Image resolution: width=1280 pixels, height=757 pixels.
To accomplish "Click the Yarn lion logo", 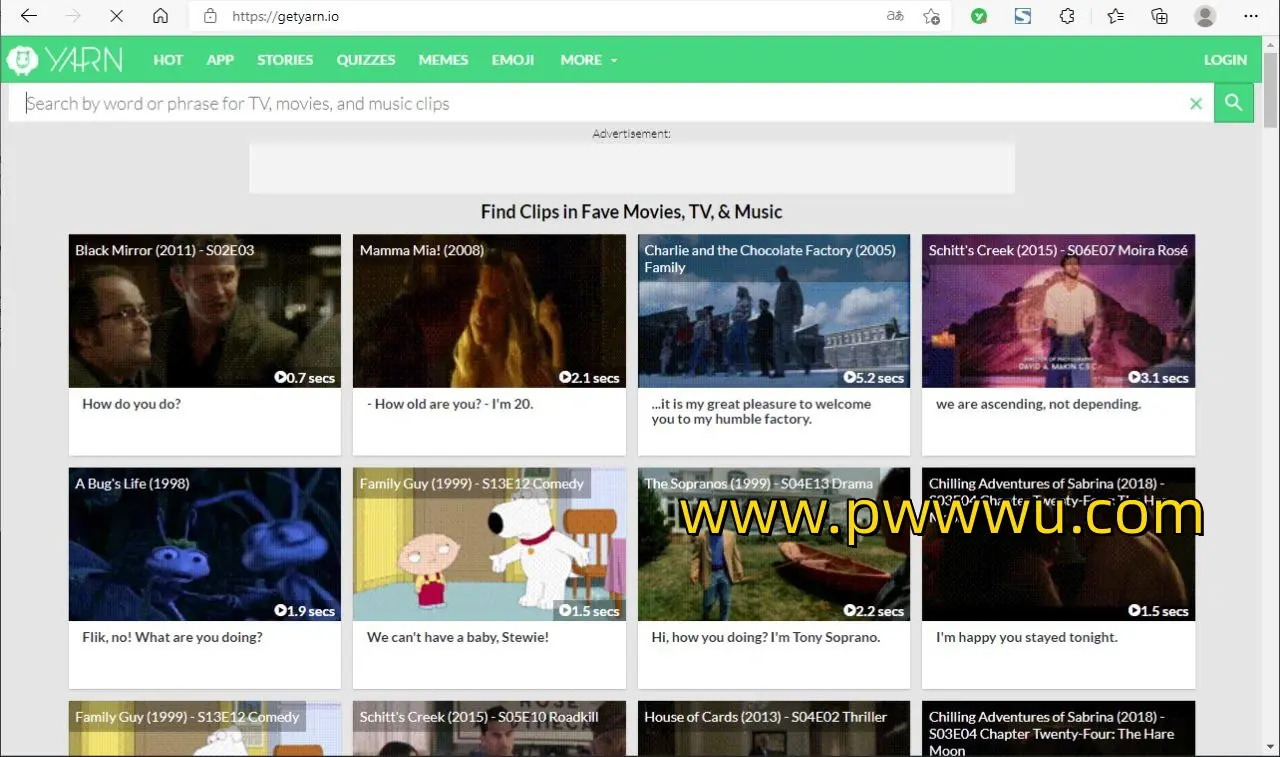I will click(22, 60).
